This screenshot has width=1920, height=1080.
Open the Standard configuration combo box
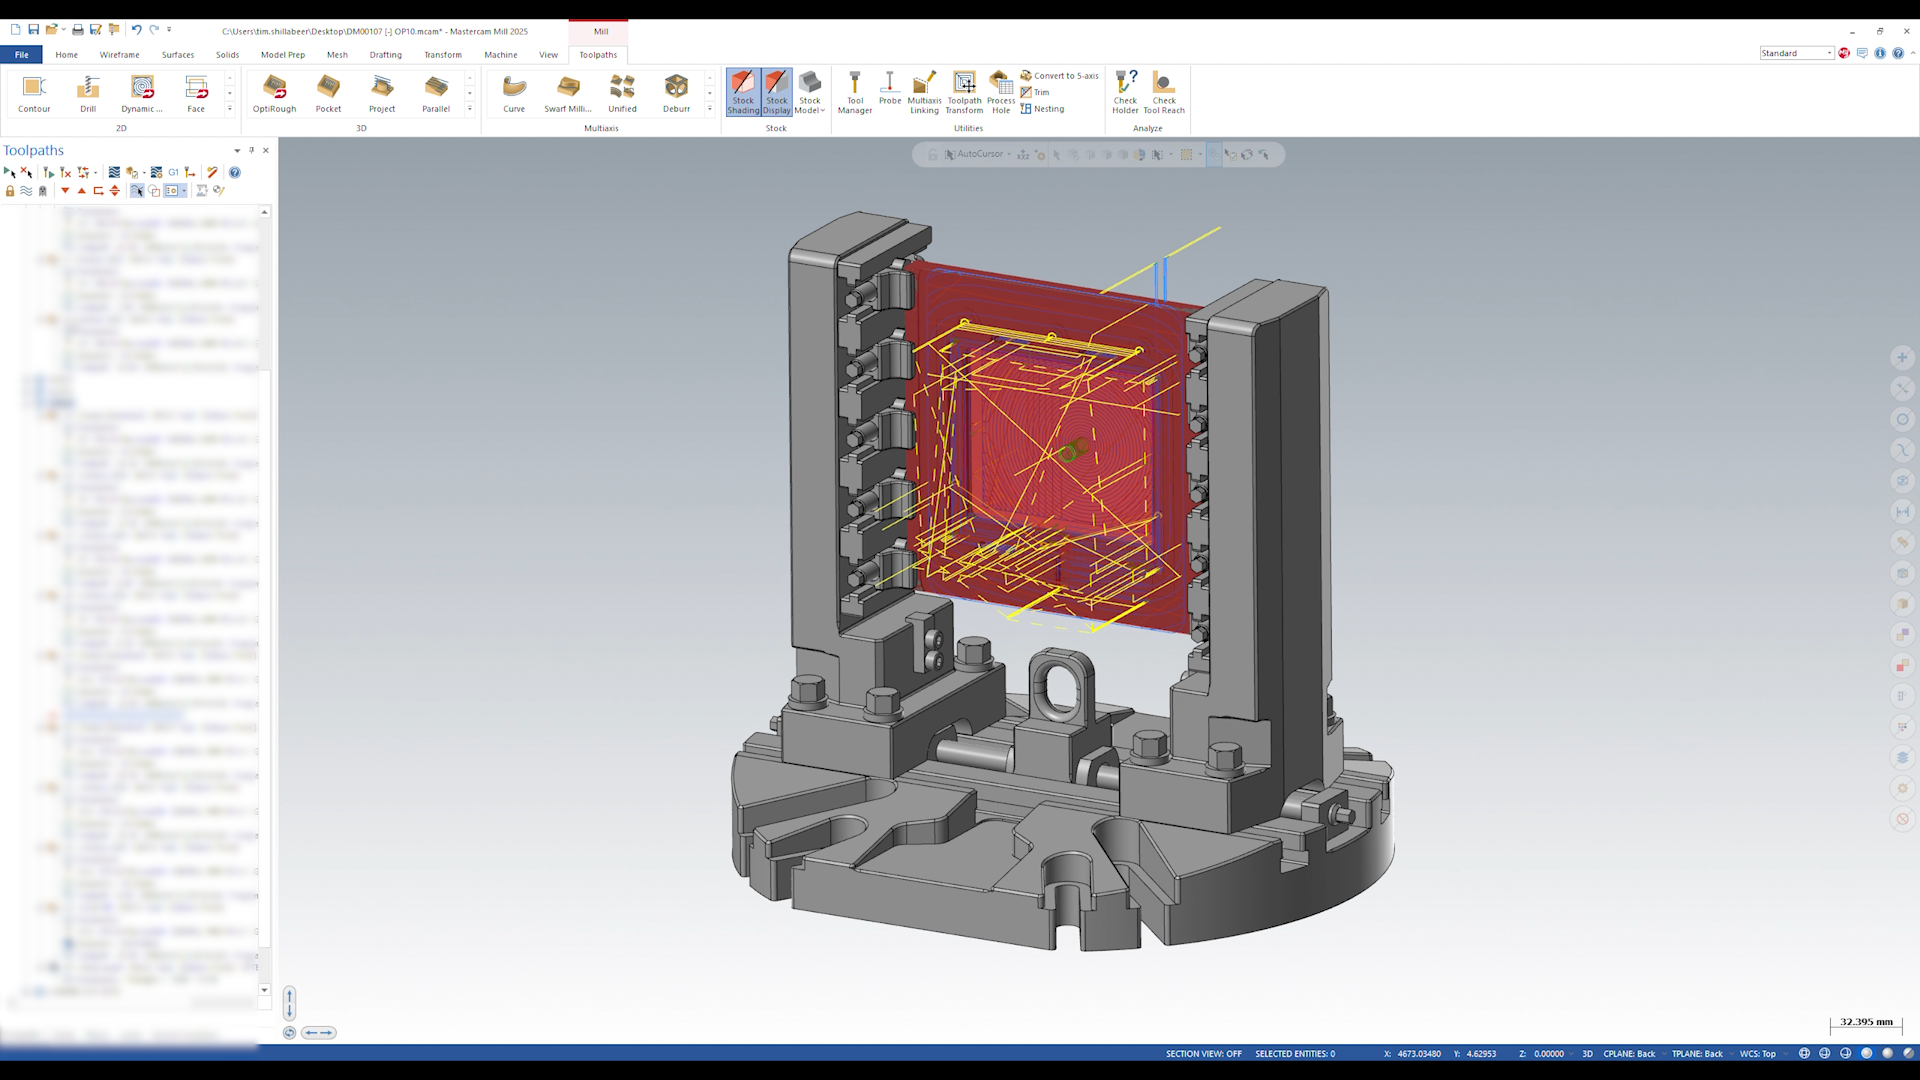point(1796,53)
